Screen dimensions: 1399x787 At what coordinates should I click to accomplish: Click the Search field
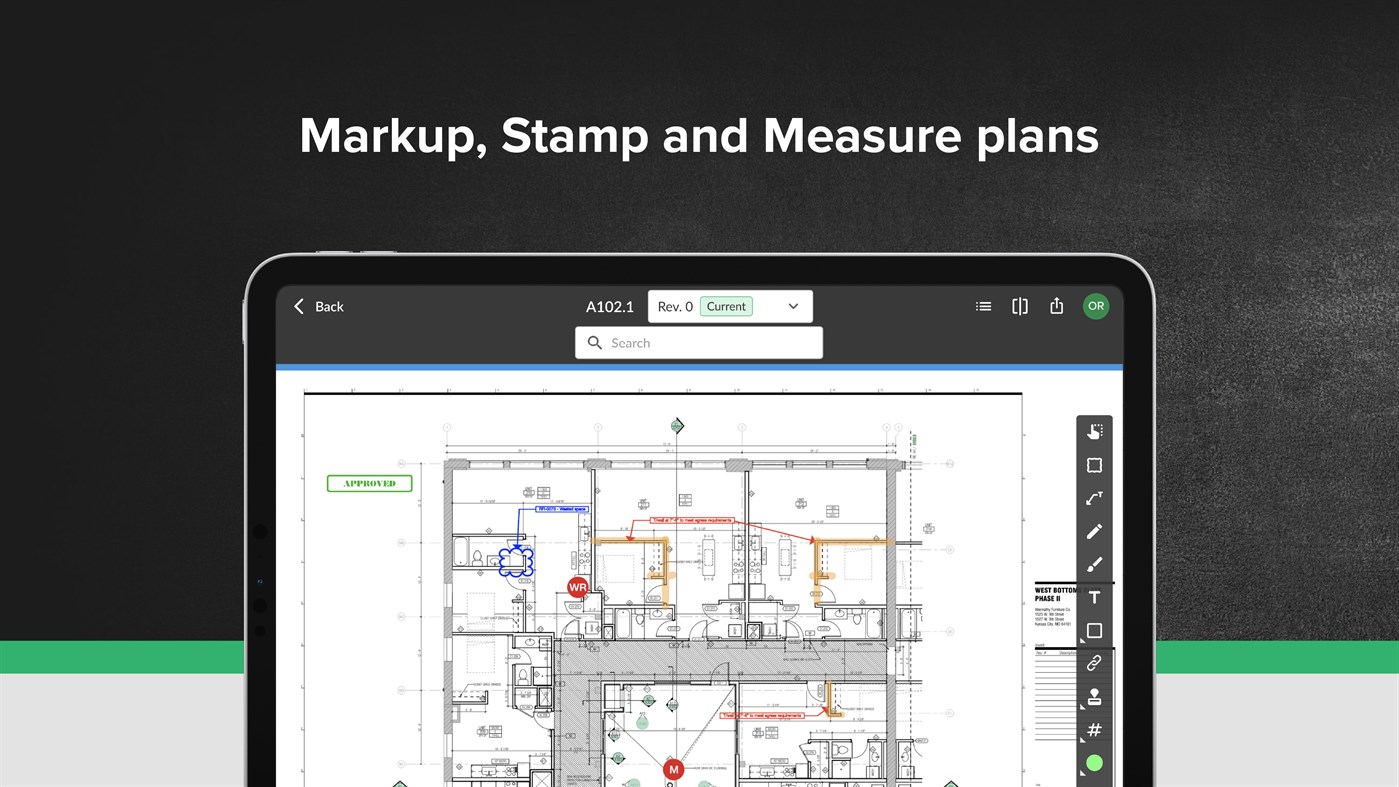tap(698, 342)
